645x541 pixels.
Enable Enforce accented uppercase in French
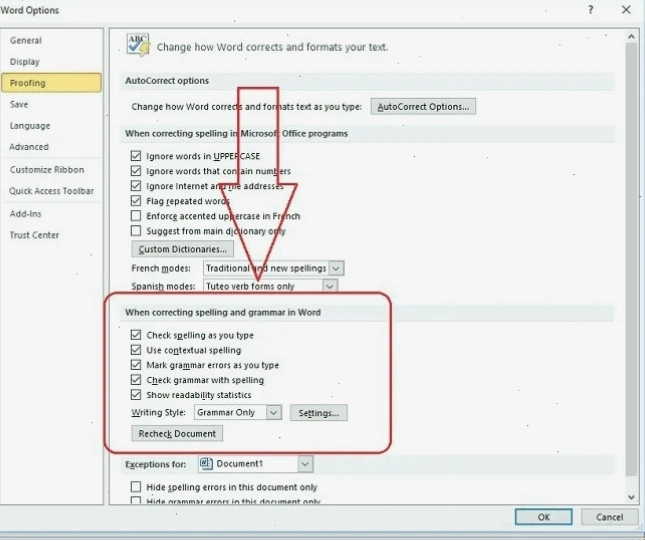pos(136,216)
